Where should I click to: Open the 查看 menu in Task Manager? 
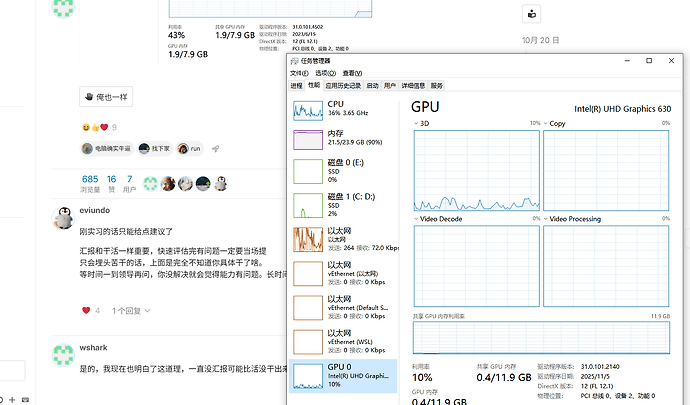click(352, 73)
